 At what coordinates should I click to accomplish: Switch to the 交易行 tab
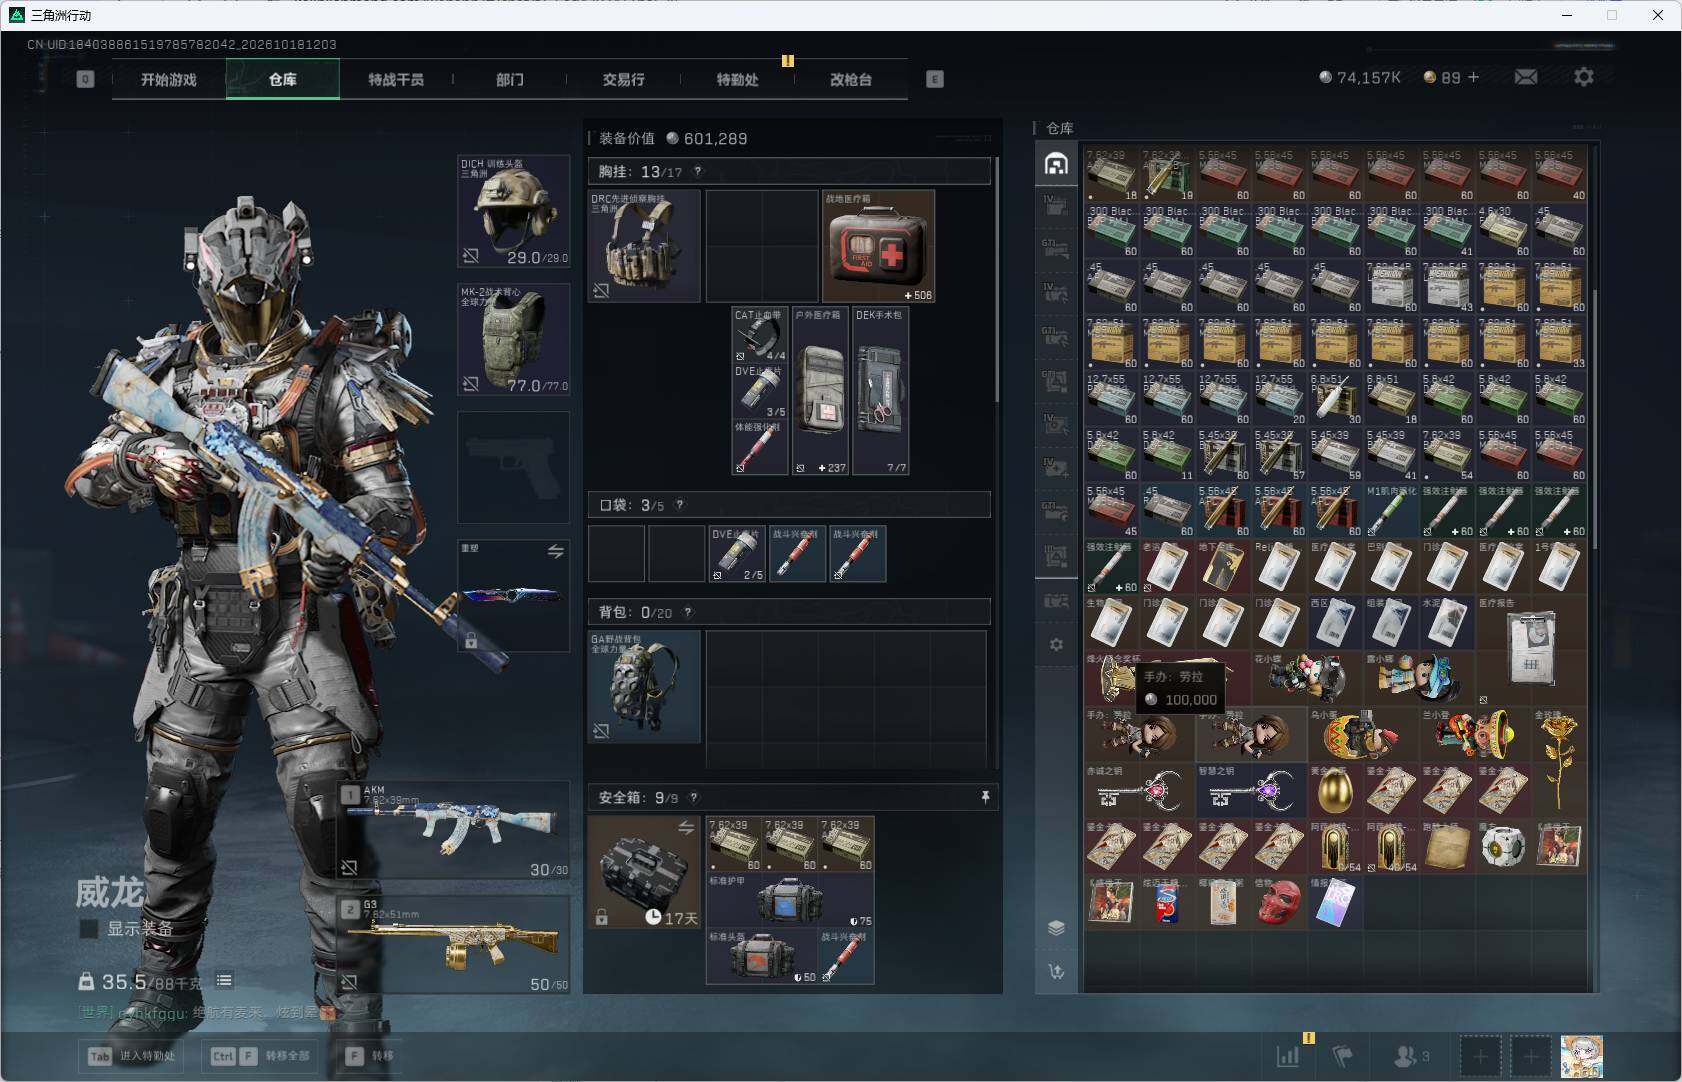(623, 79)
